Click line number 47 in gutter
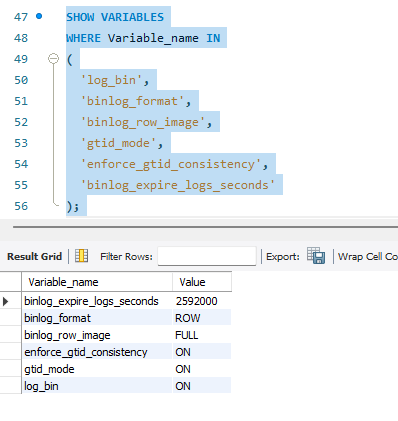398x421 pixels. click(21, 17)
